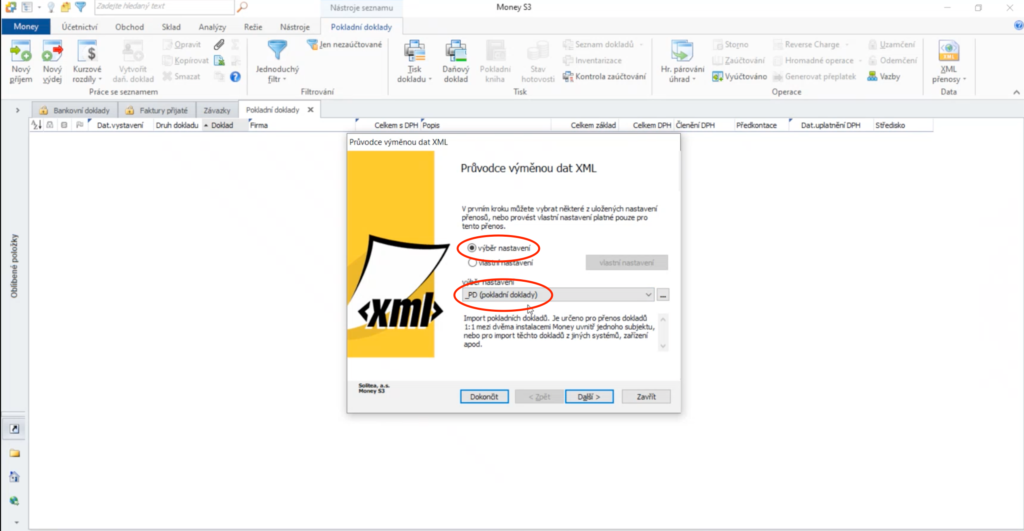Click the Money S3 app icon in title bar
This screenshot has height=531, width=1024.
tap(10, 7)
